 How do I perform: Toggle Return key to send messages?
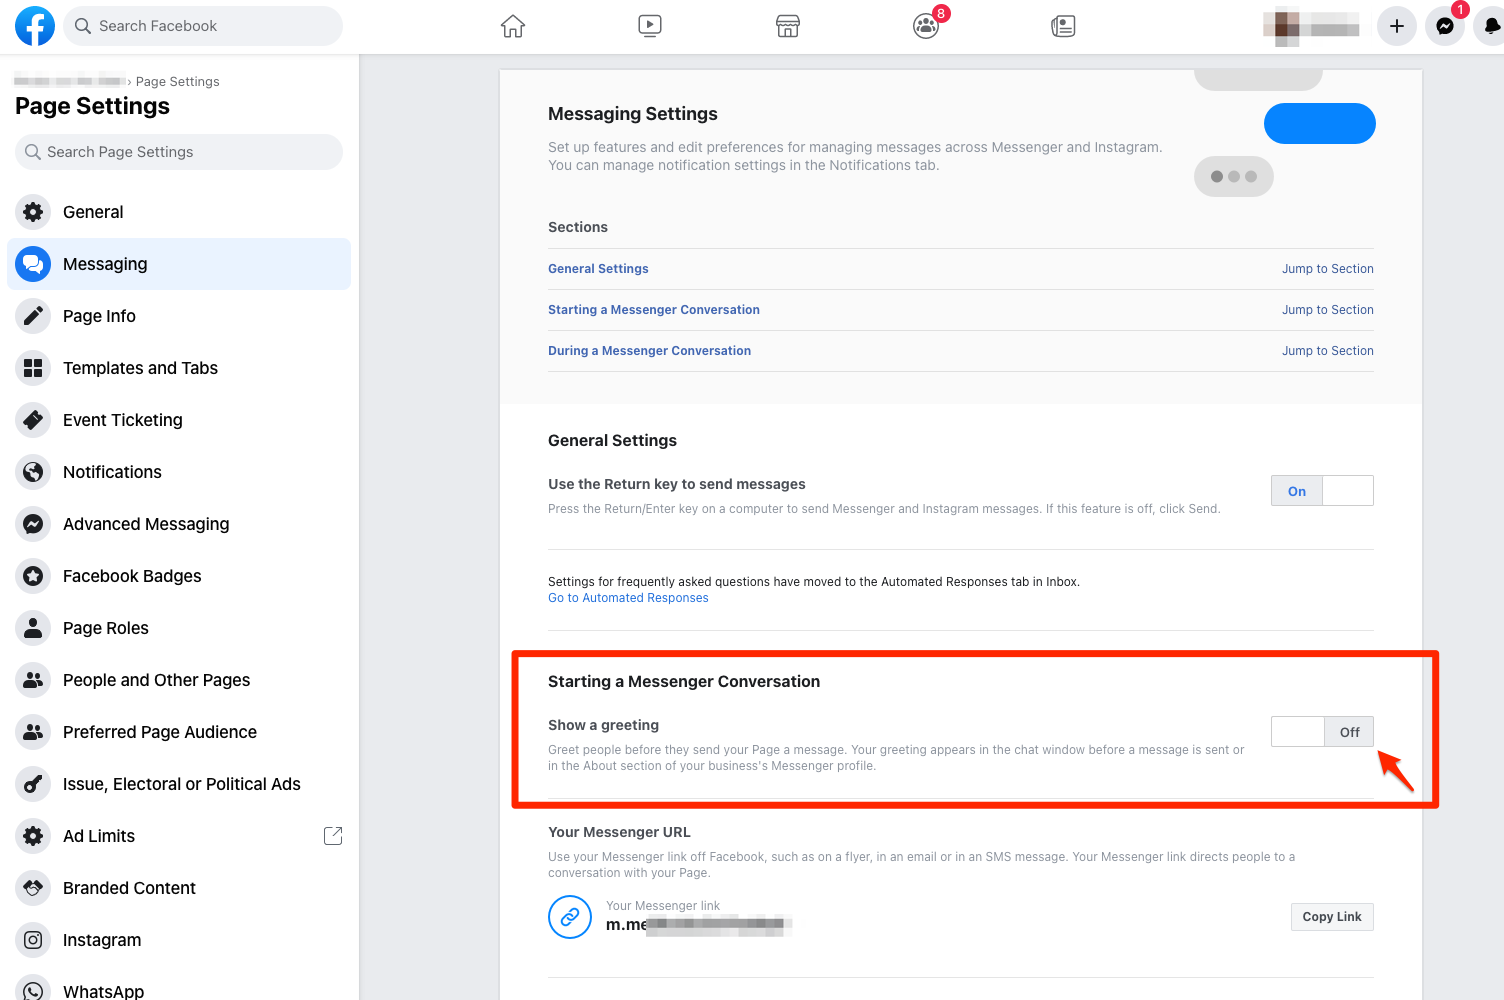tap(1321, 491)
